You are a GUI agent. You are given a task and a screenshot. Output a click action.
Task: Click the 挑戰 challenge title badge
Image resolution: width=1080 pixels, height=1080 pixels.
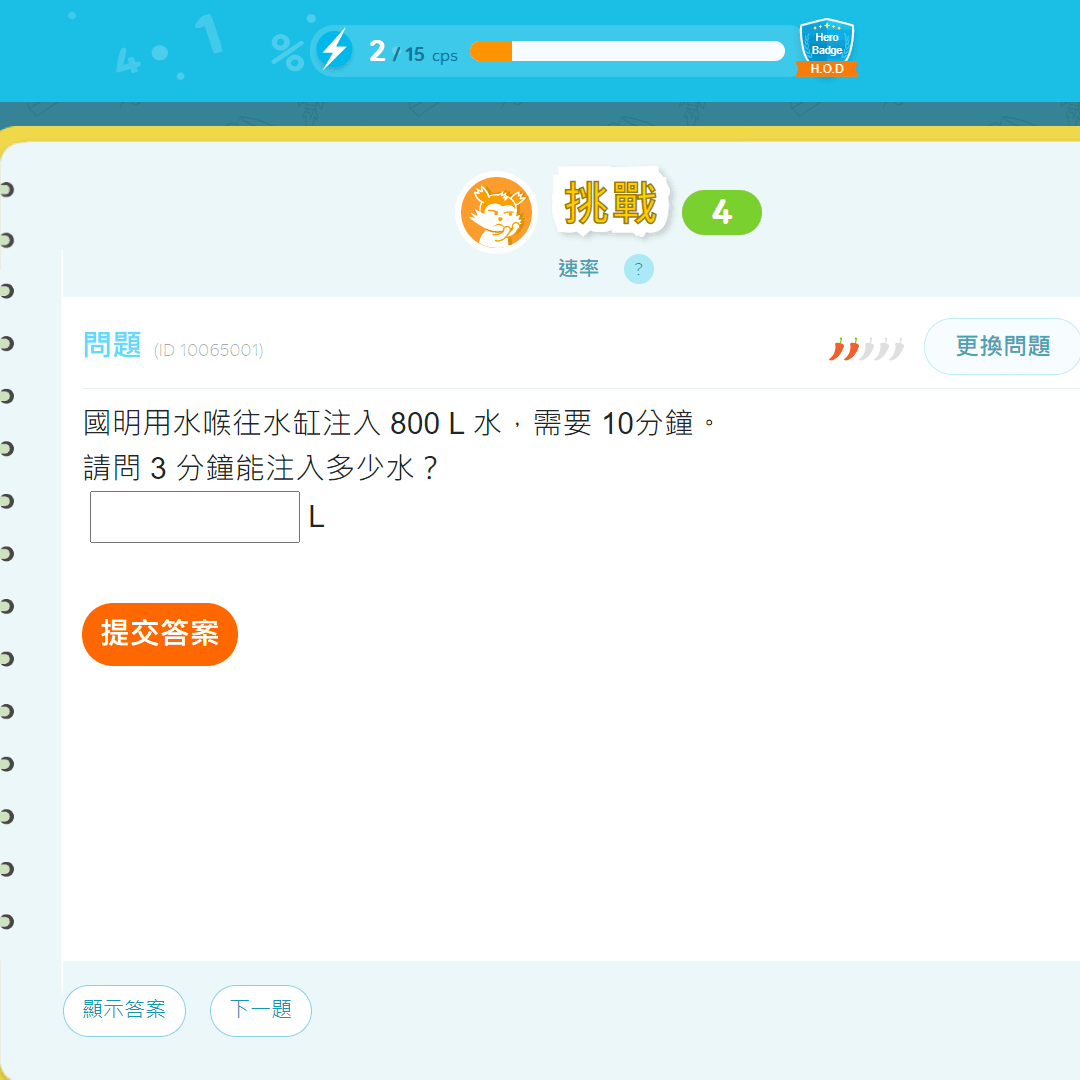[x=610, y=204]
